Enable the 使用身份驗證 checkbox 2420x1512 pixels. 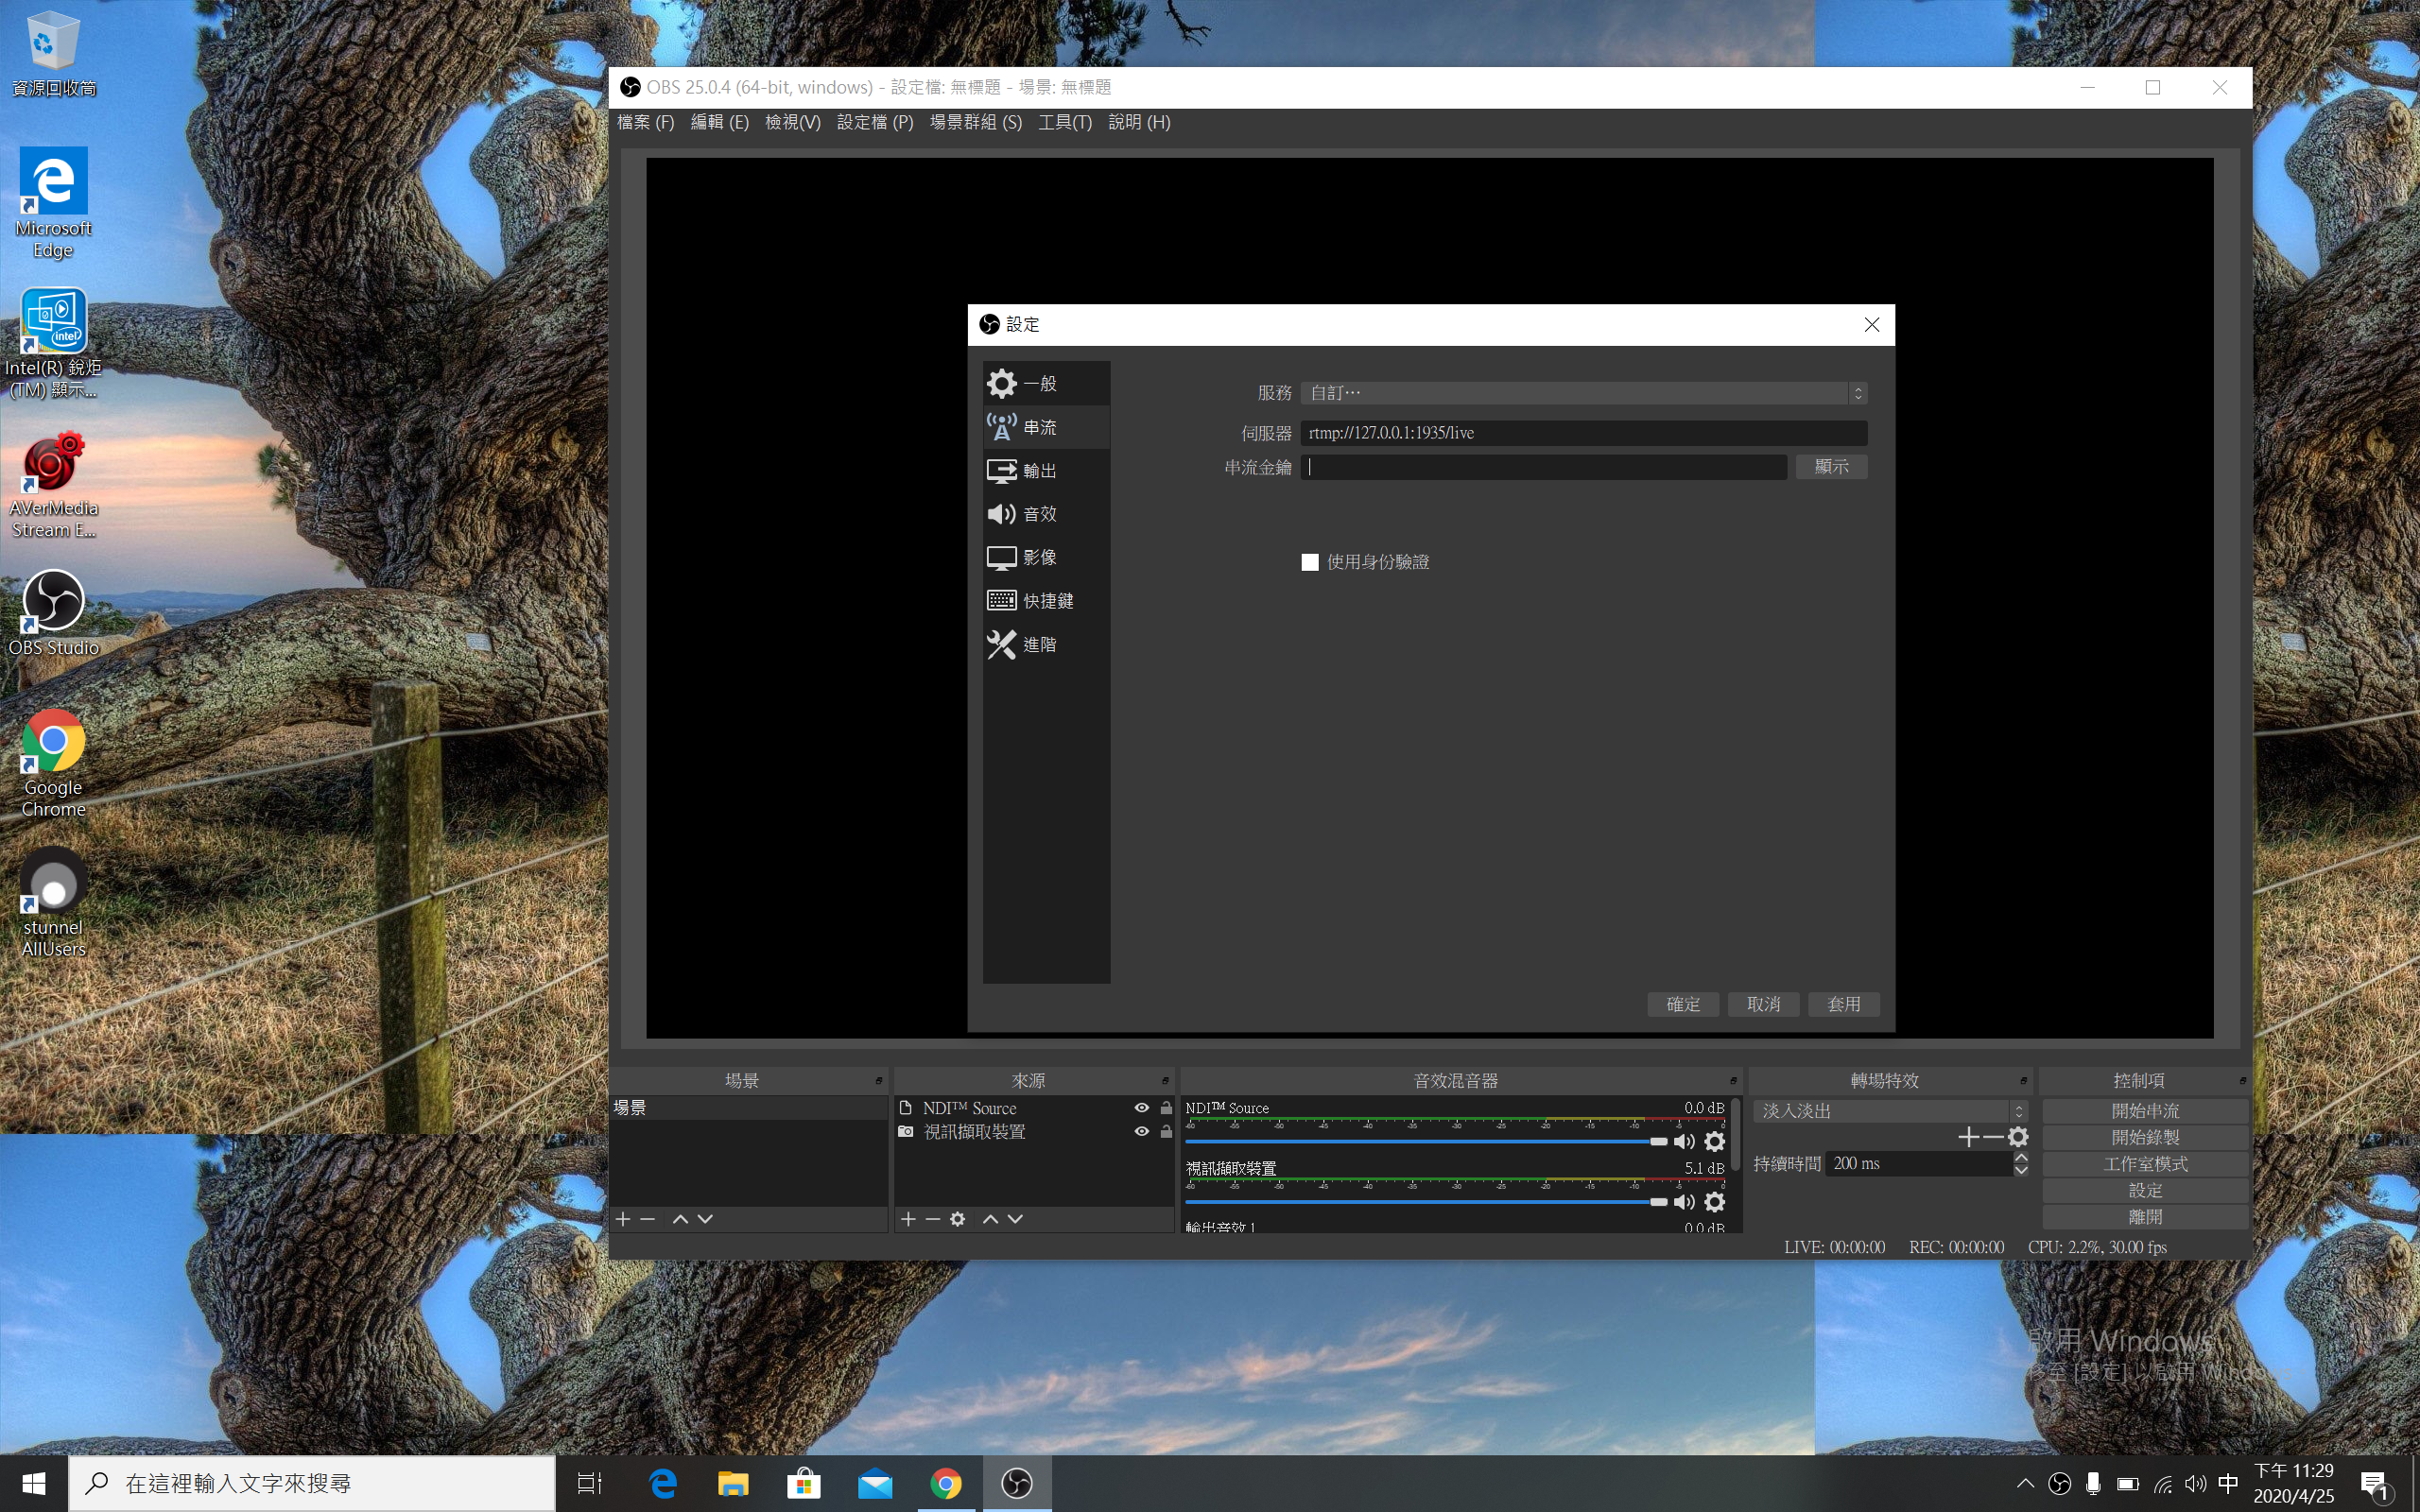pyautogui.click(x=1310, y=562)
